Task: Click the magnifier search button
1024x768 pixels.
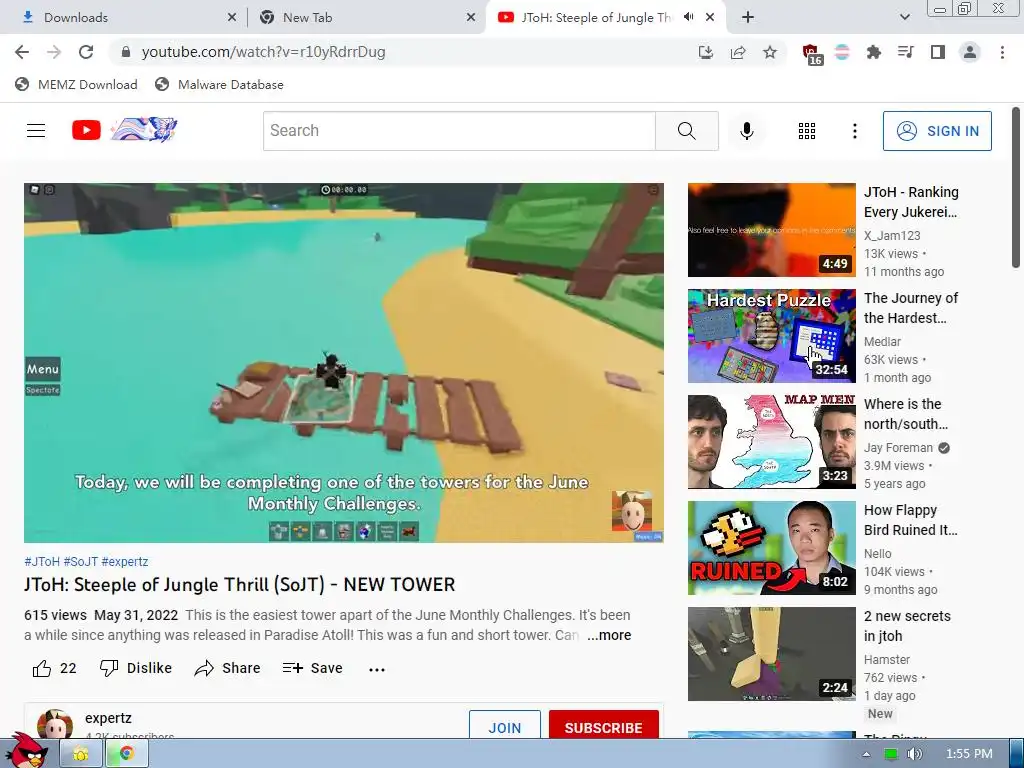Action: [x=687, y=131]
